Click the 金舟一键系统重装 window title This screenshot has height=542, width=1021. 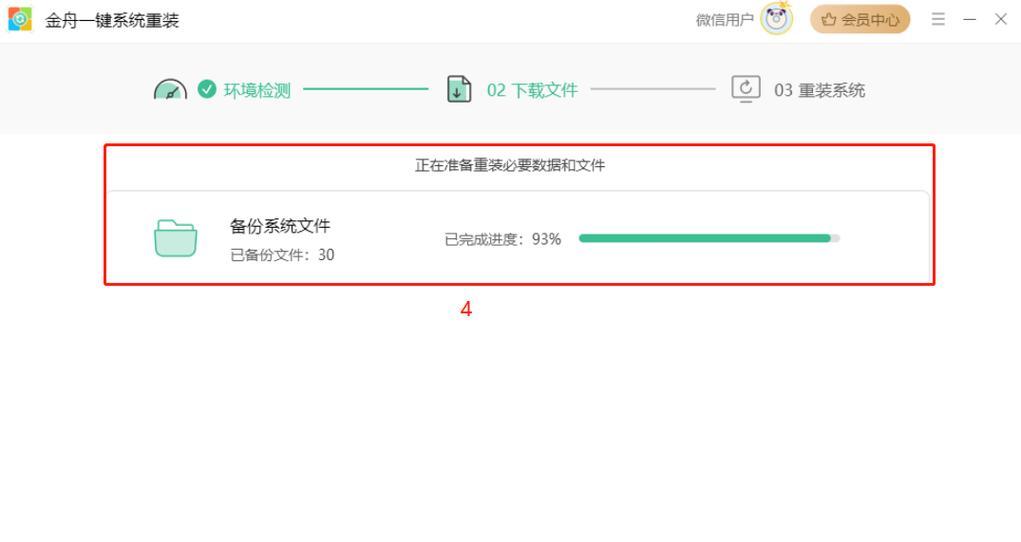click(112, 20)
